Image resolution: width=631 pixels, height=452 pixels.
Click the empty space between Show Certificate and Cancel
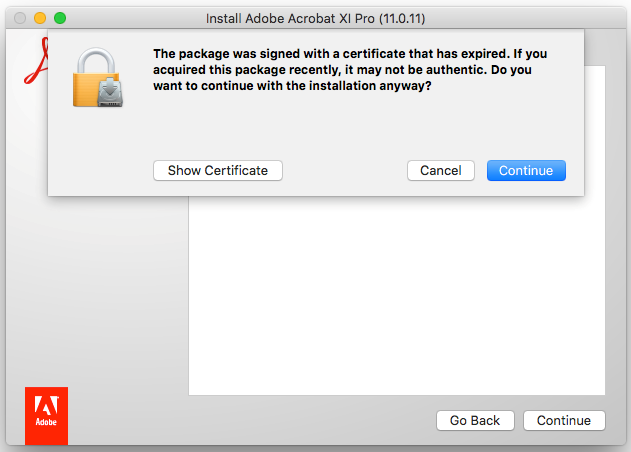[345, 171]
